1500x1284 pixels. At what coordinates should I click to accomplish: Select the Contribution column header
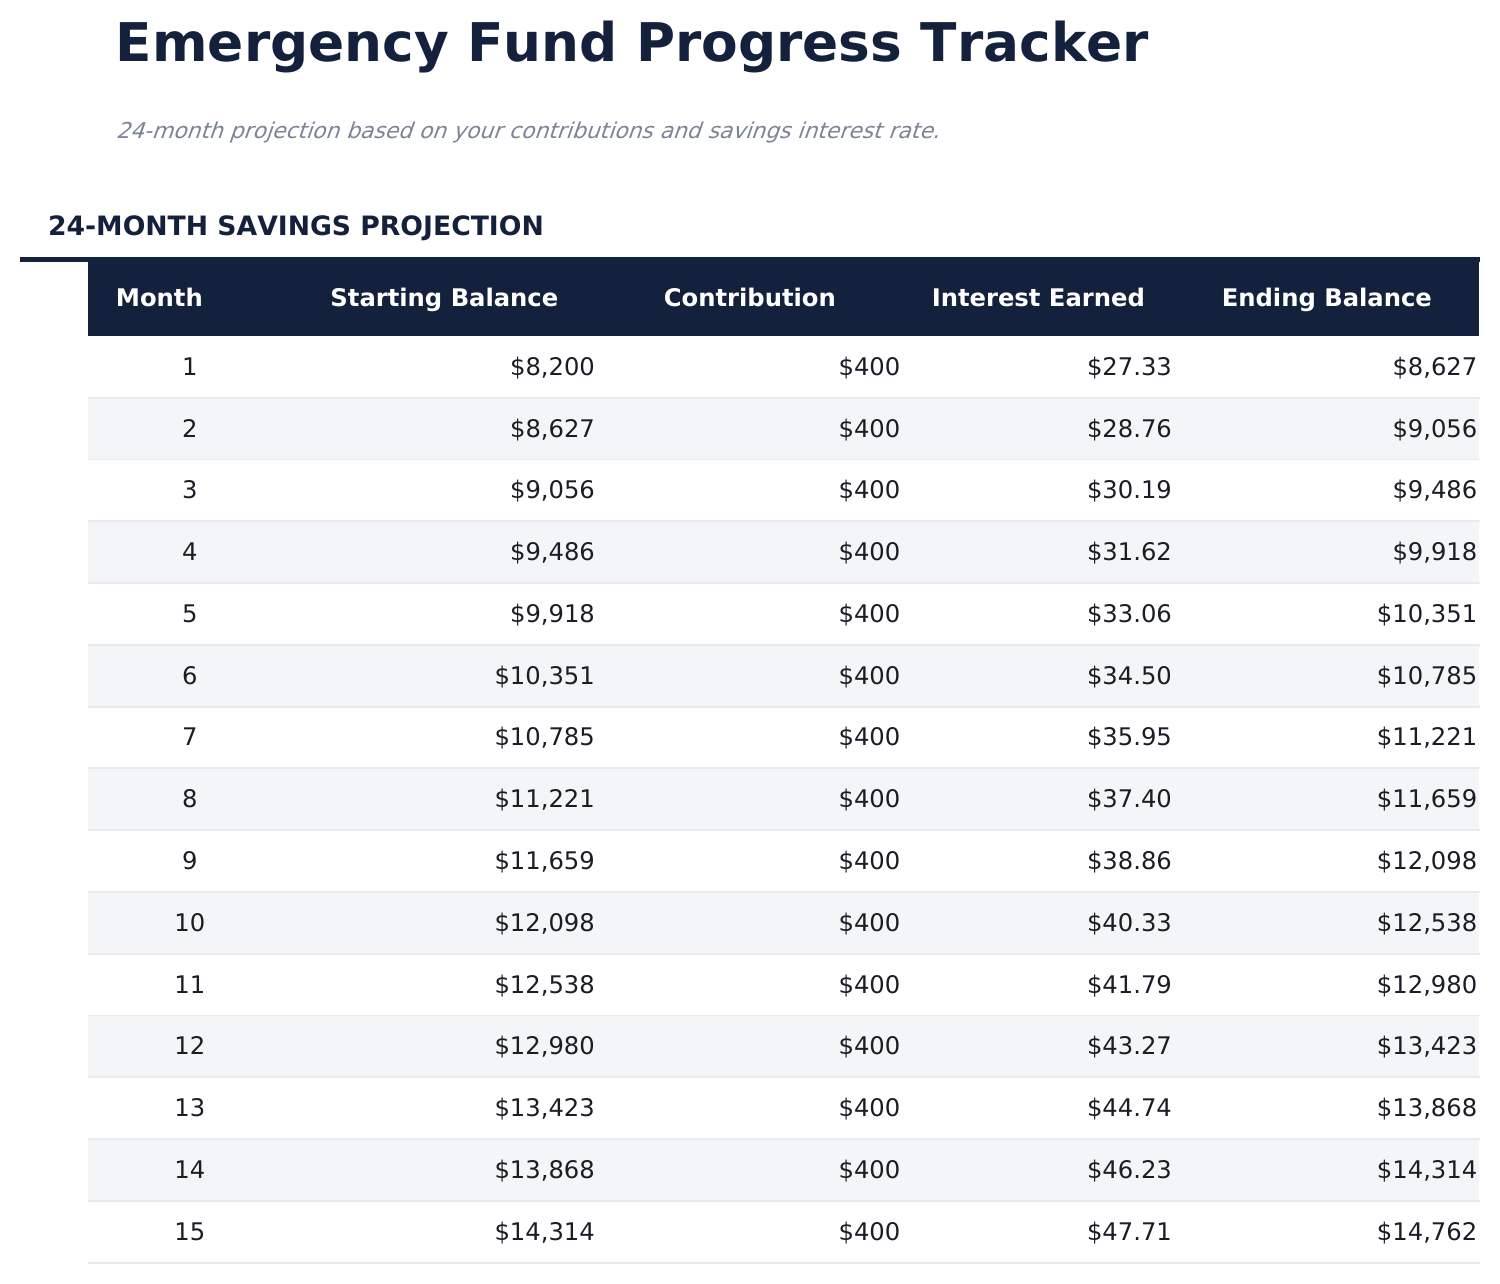coord(749,298)
